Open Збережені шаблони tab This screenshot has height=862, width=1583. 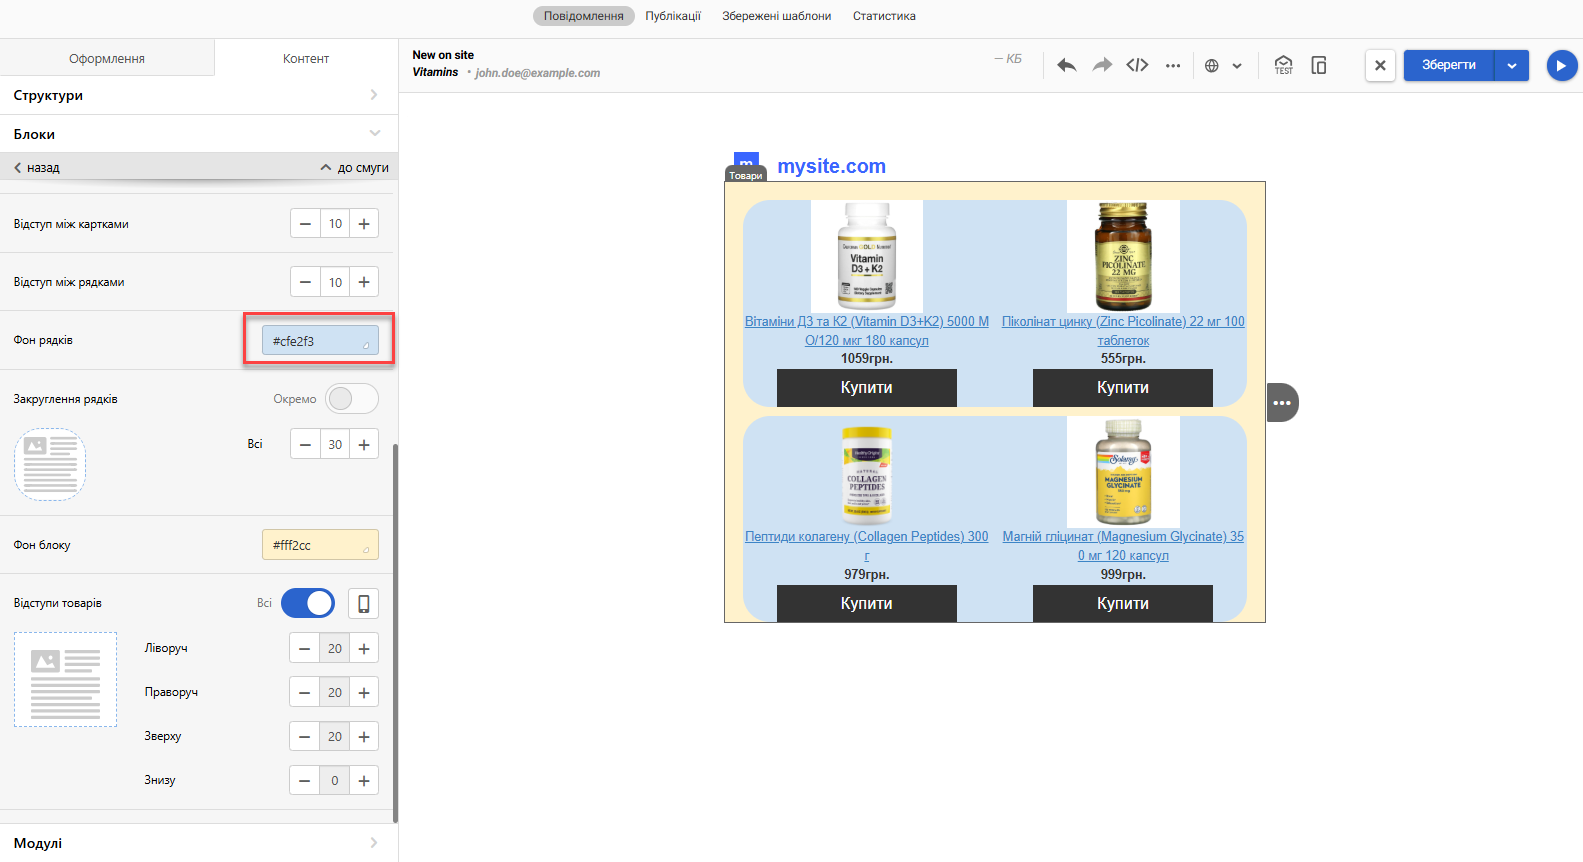777,16
